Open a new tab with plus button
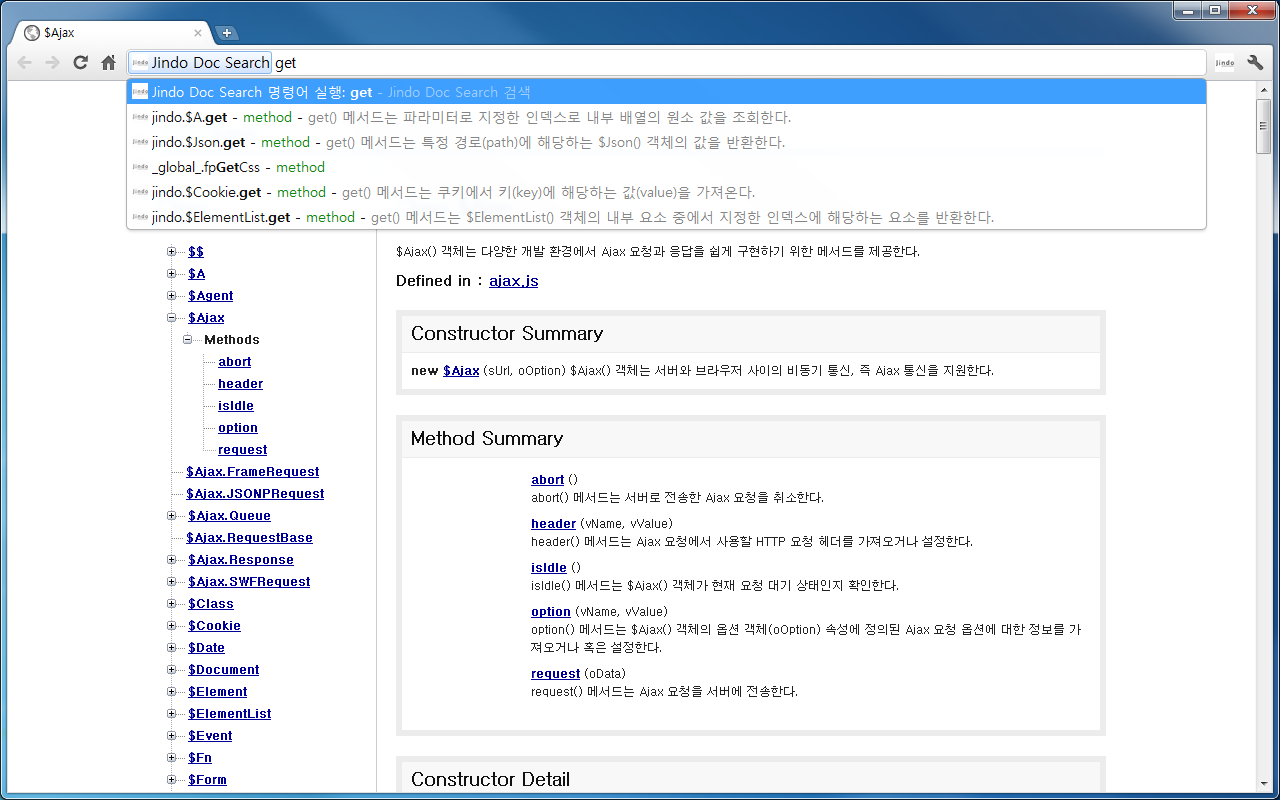 [x=226, y=33]
